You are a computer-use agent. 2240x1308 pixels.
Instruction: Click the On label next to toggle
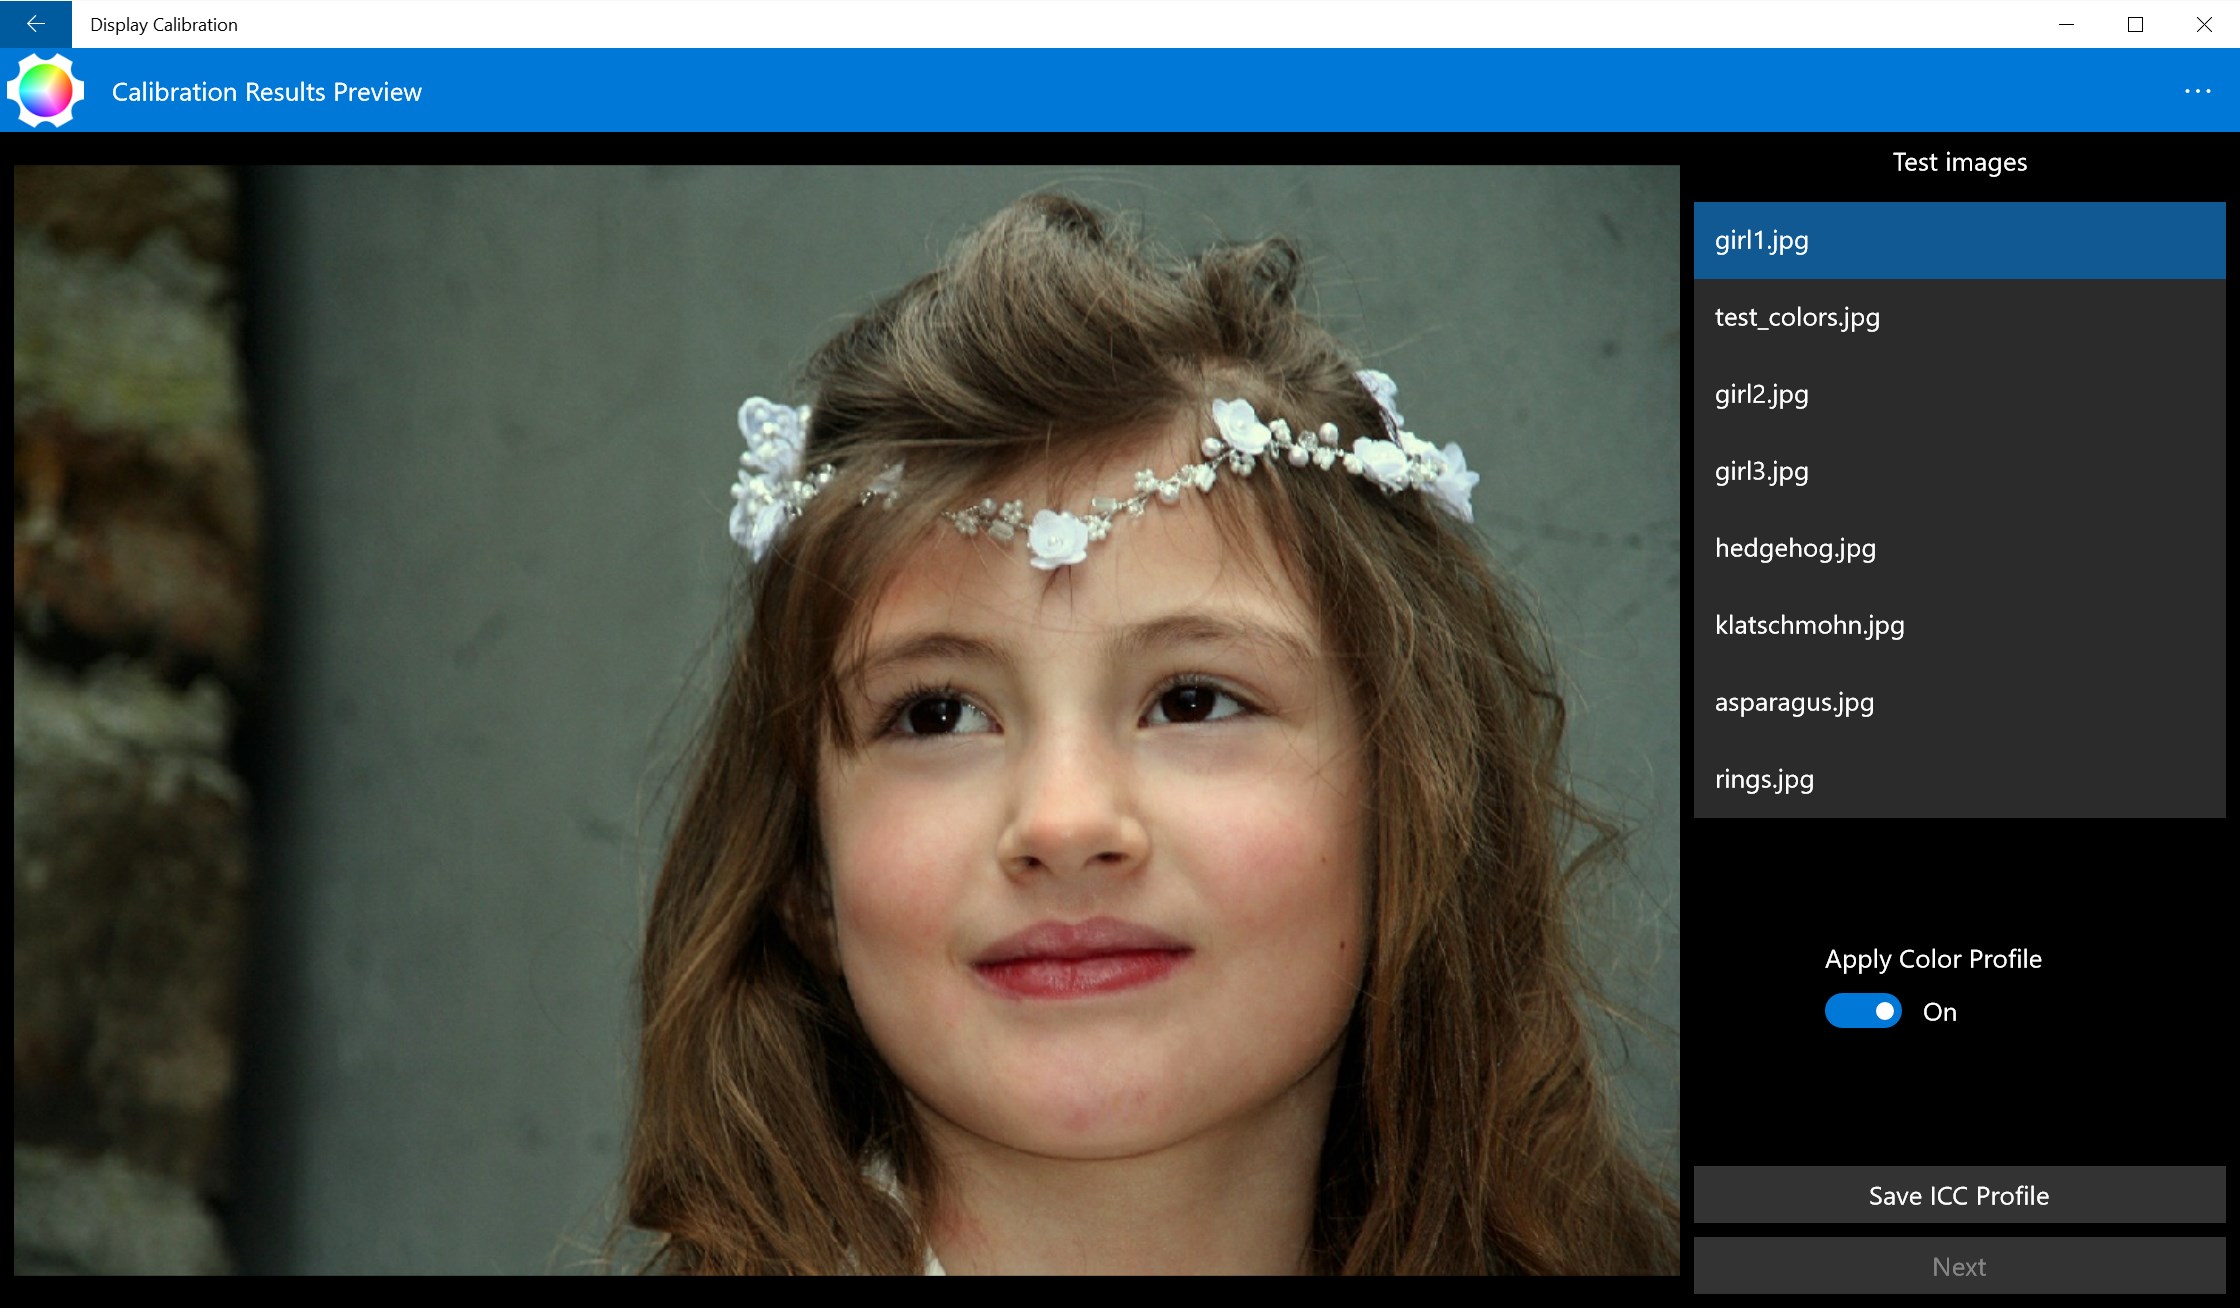pos(1940,1011)
